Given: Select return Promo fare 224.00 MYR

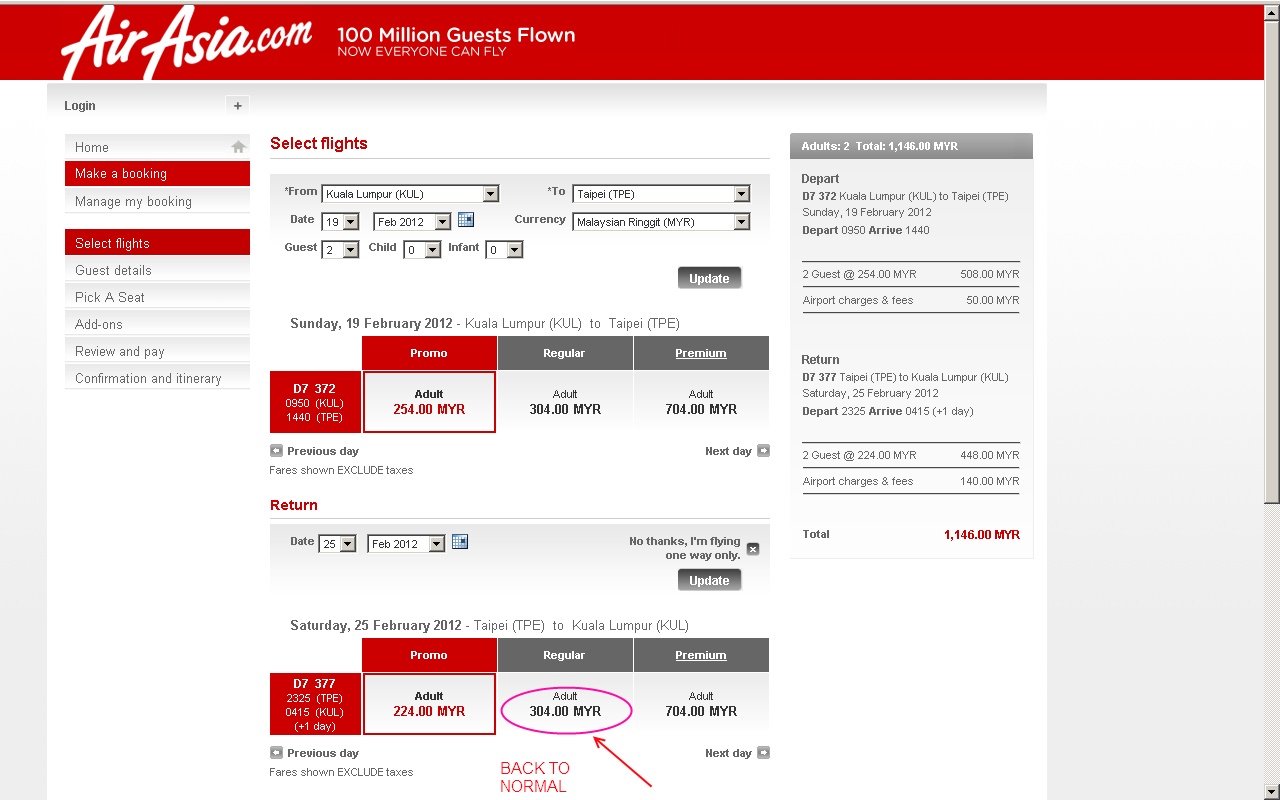Looking at the screenshot, I should pos(429,704).
